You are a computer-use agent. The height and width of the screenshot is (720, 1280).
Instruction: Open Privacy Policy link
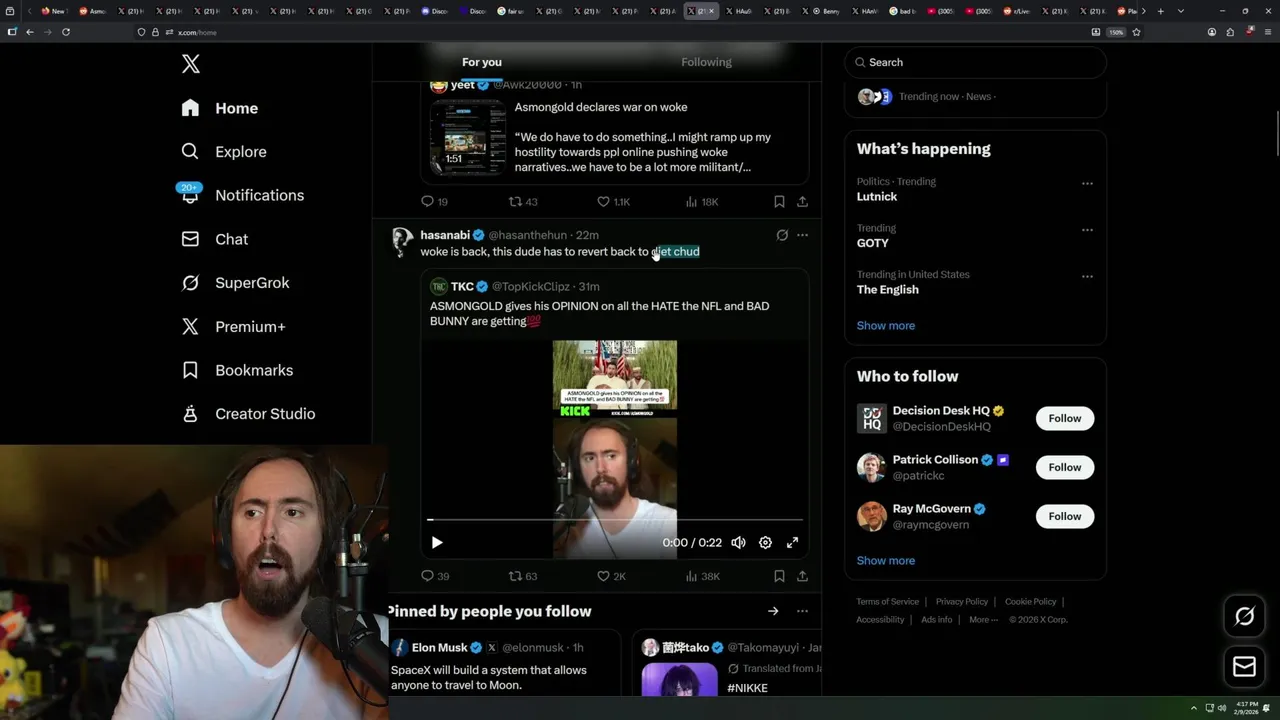coord(962,602)
